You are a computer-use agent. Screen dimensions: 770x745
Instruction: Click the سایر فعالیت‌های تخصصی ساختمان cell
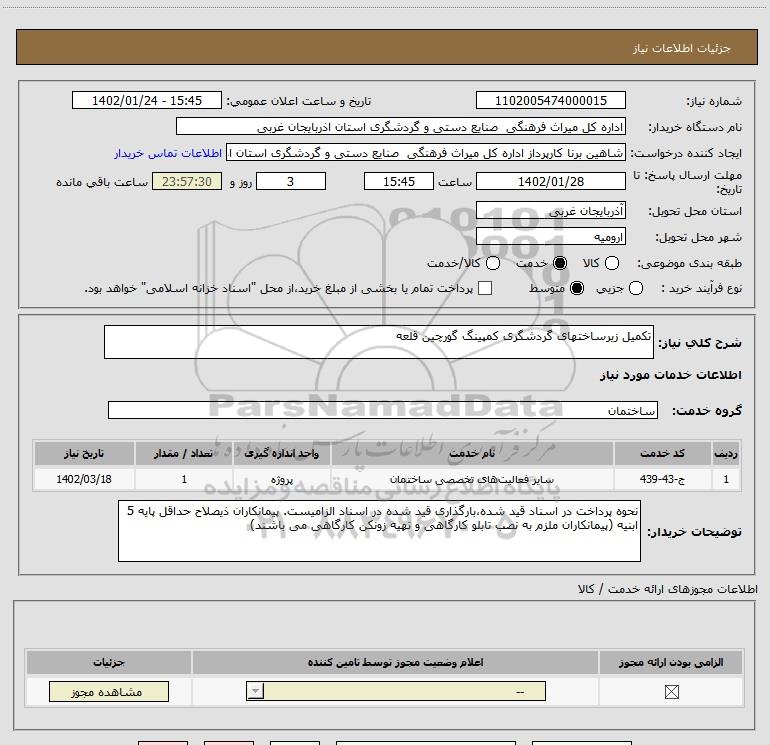click(x=472, y=479)
